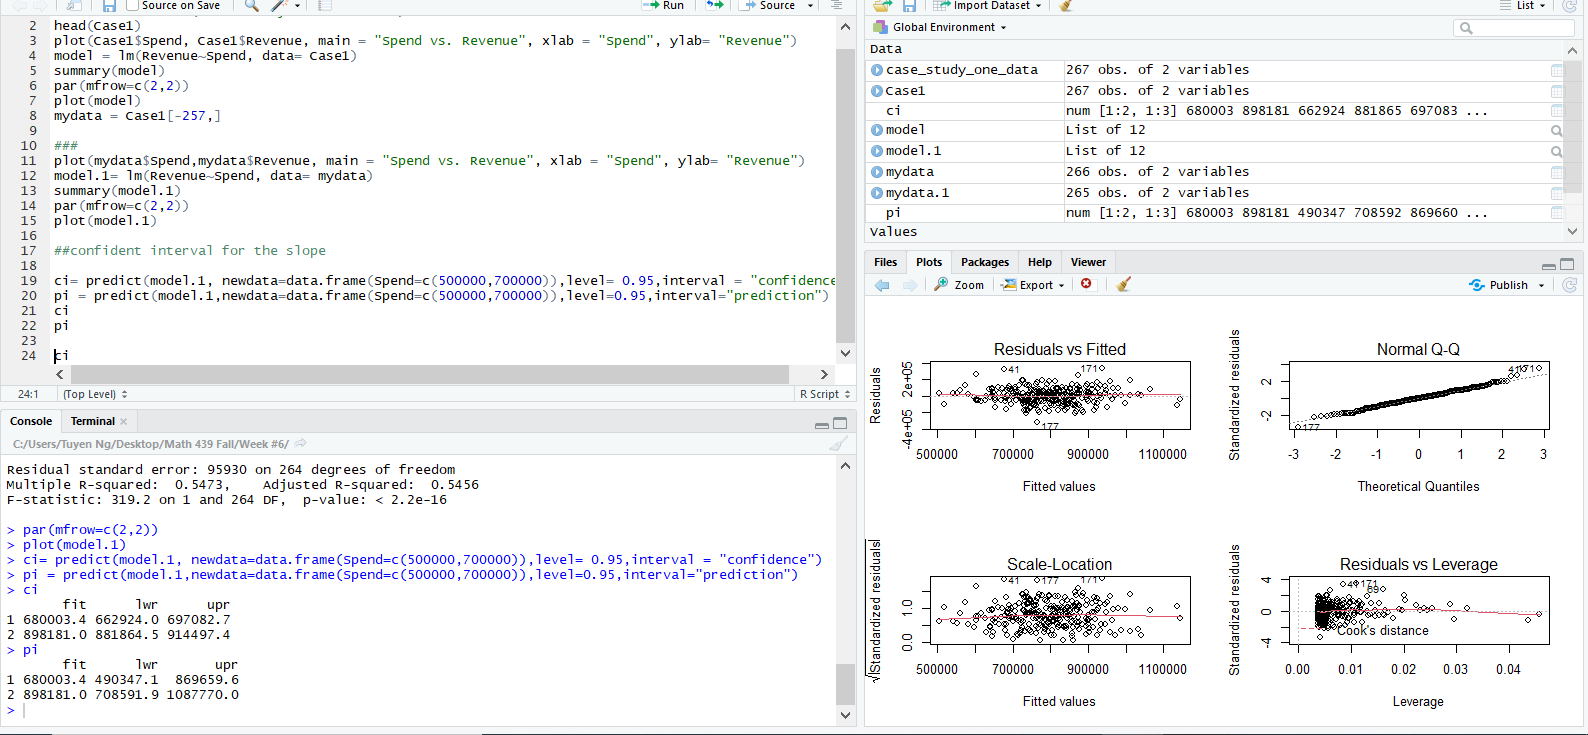Zoom the plot into a new window
1588x735 pixels.
[959, 285]
